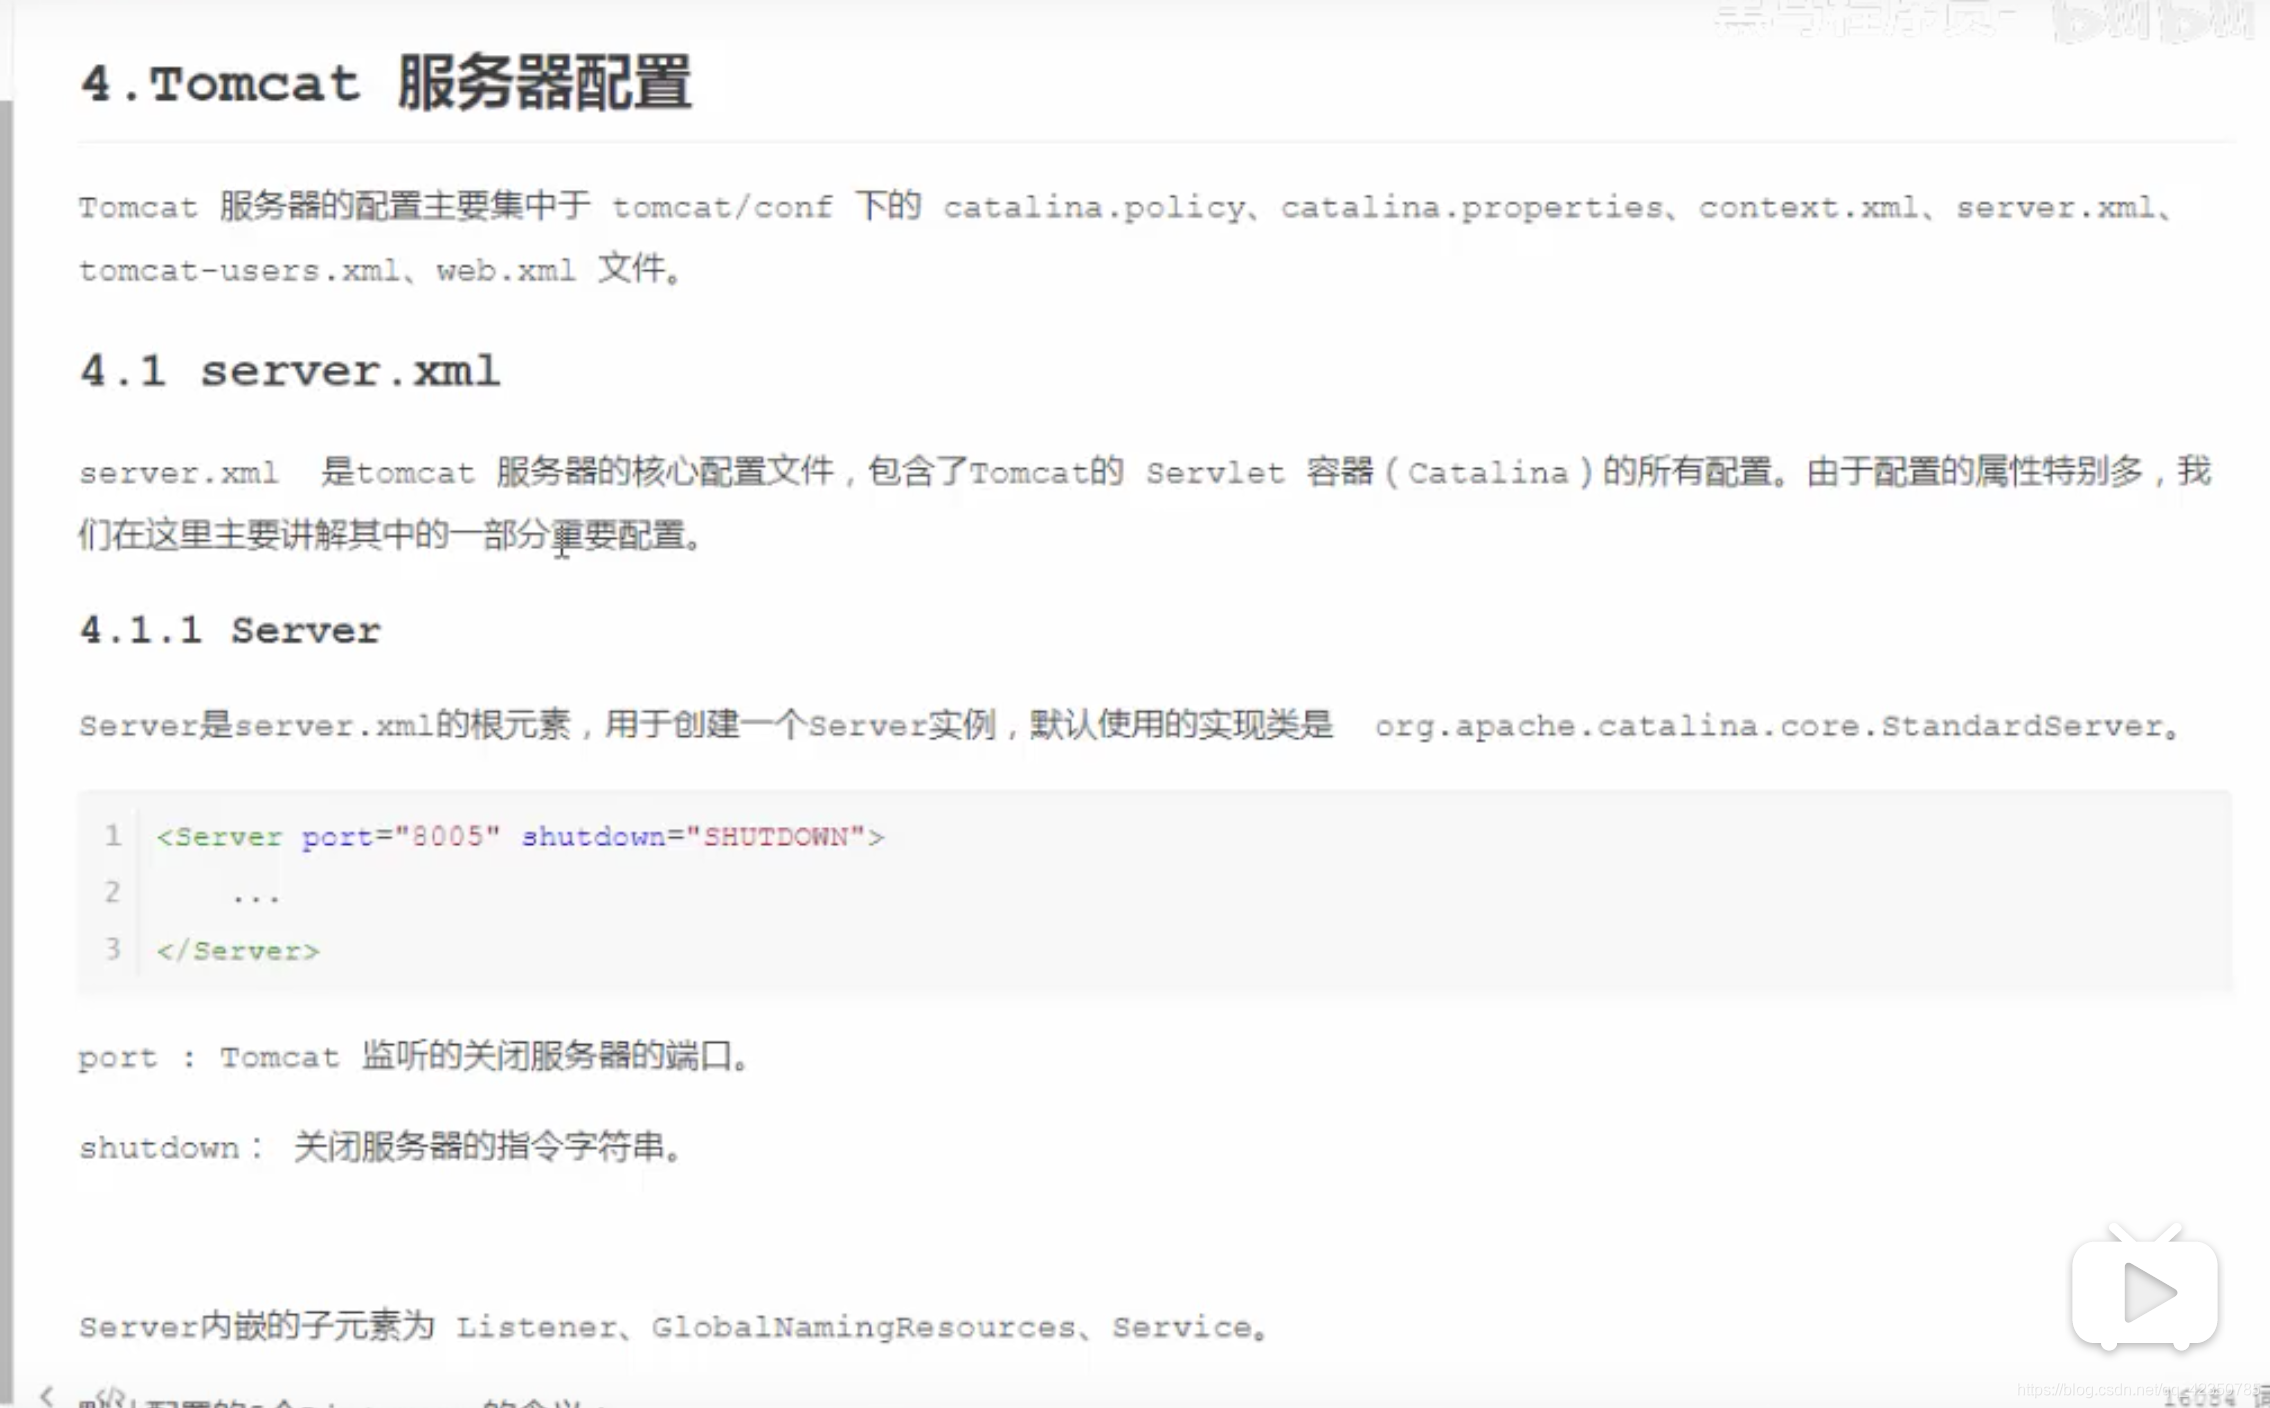Click line number 3 in code gutter
Screen dimensions: 2270x1408
112,948
